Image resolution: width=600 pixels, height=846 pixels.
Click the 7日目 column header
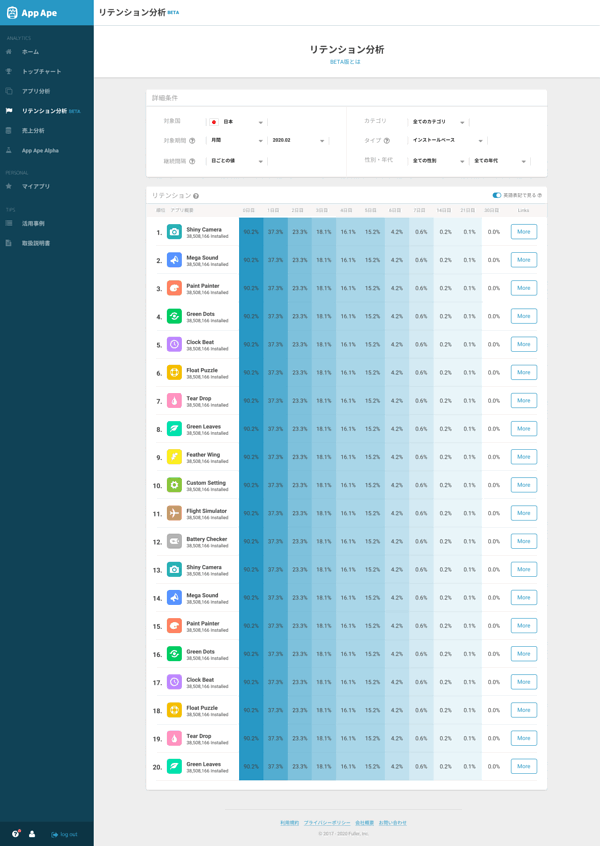pos(419,210)
